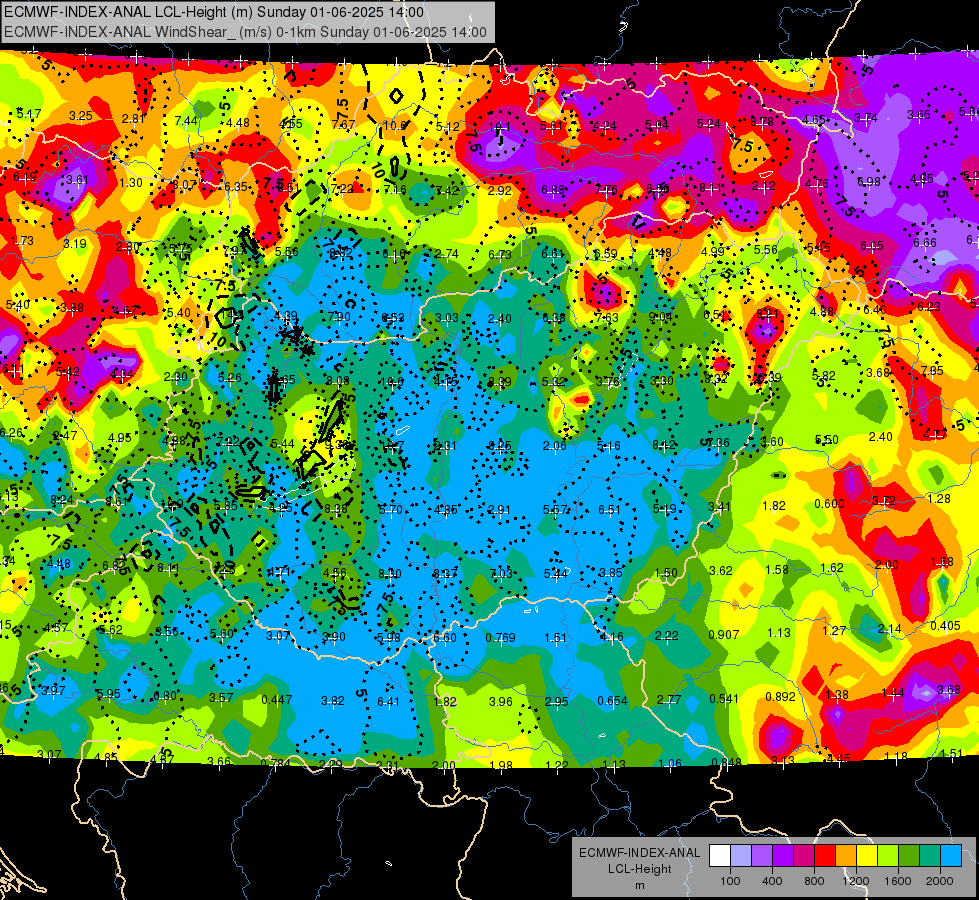The width and height of the screenshot is (979, 900).
Task: Click the map value 1.73
Action: [x=22, y=240]
